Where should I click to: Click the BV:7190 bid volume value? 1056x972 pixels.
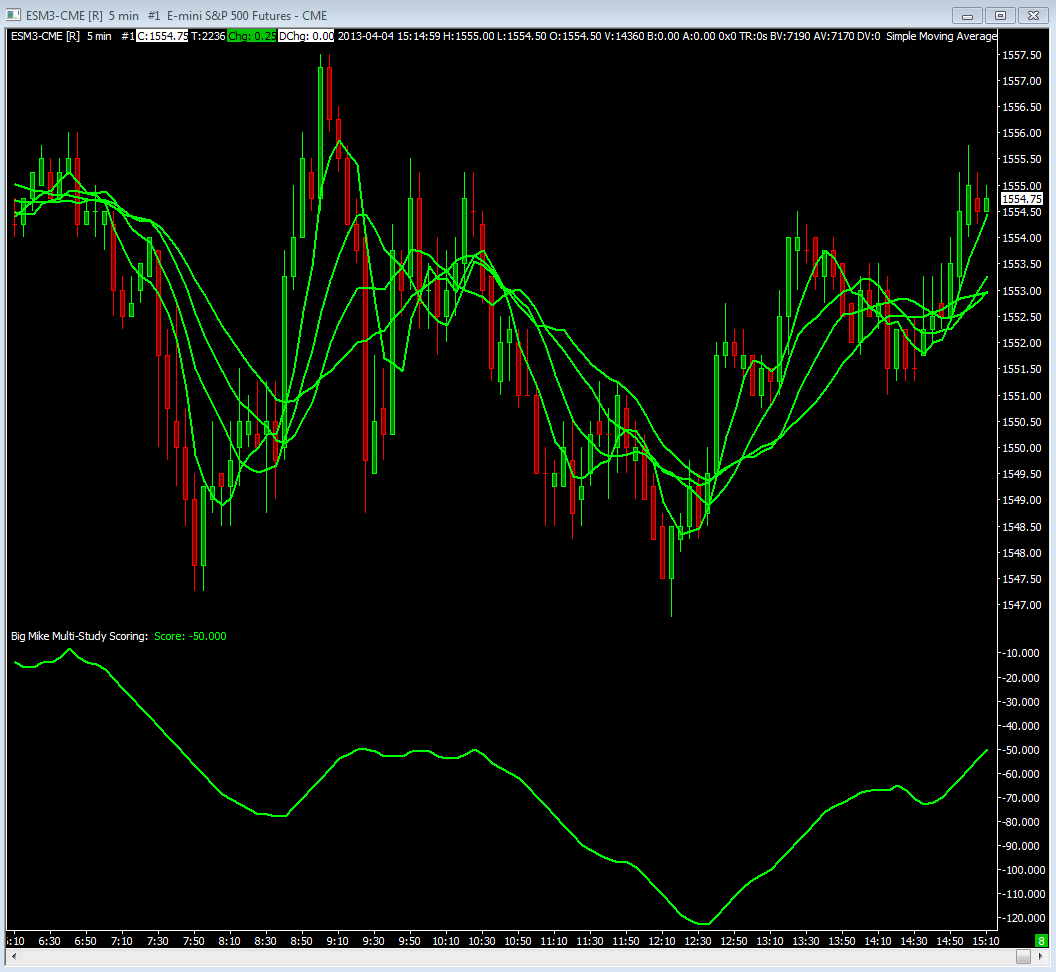tap(791, 36)
